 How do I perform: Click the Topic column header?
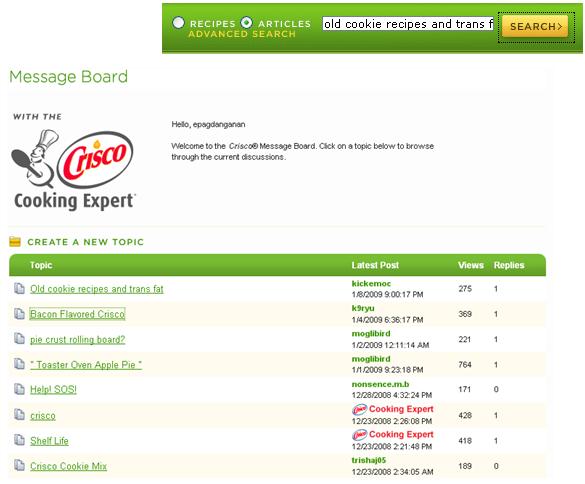pyautogui.click(x=41, y=265)
